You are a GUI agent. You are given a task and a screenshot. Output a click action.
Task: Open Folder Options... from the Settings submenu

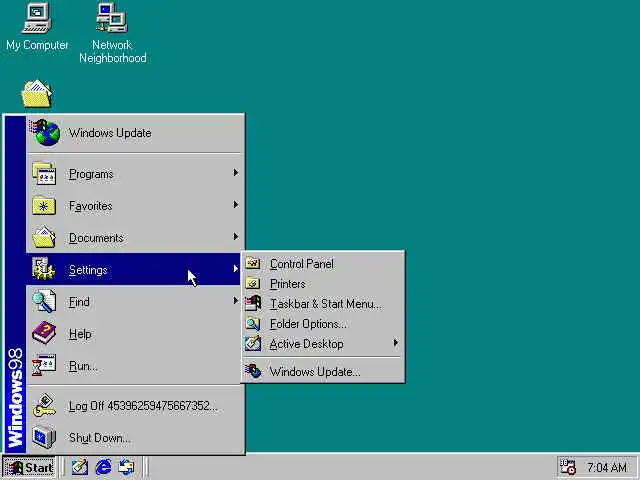tap(323, 324)
